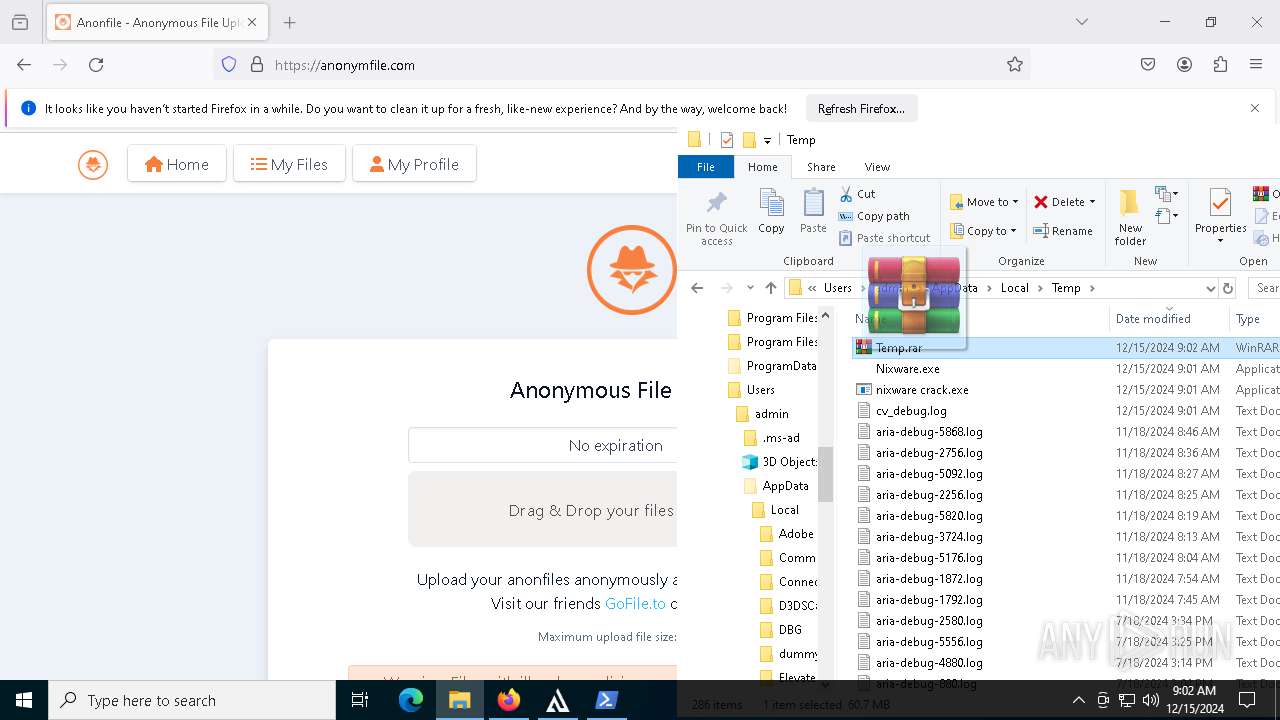Open the Delete dropdown arrow

coord(1092,202)
